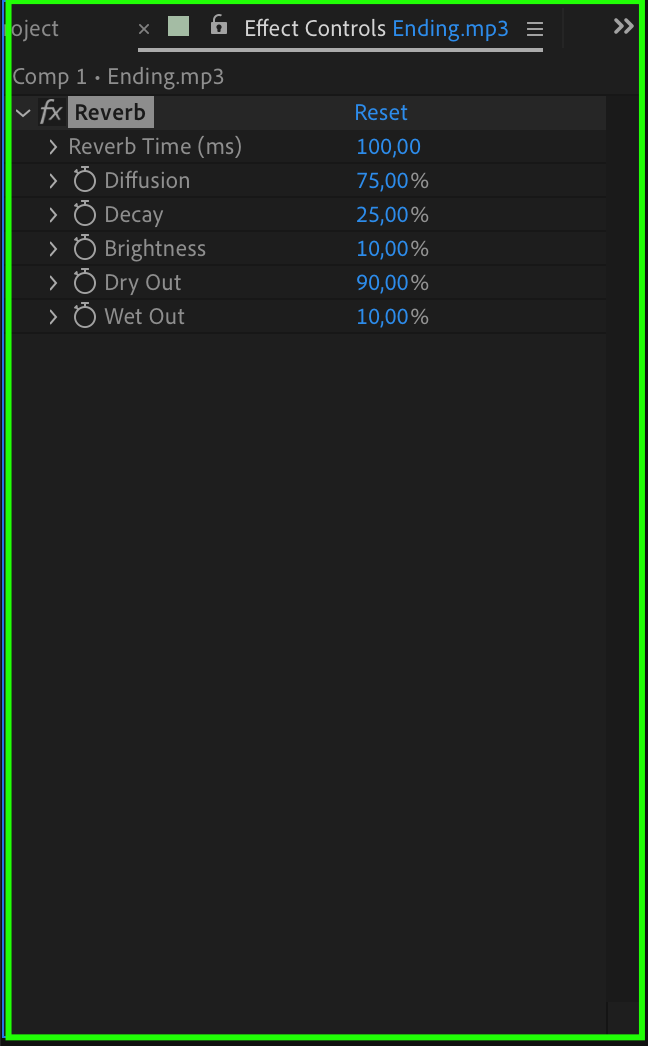
Task: Click the Diffusion stopwatch icon
Action: pyautogui.click(x=85, y=181)
